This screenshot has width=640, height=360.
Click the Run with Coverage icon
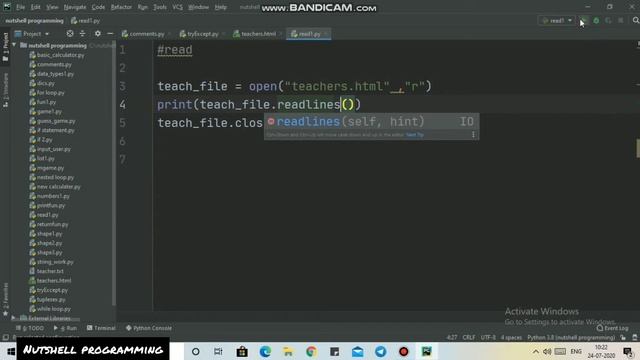click(609, 20)
